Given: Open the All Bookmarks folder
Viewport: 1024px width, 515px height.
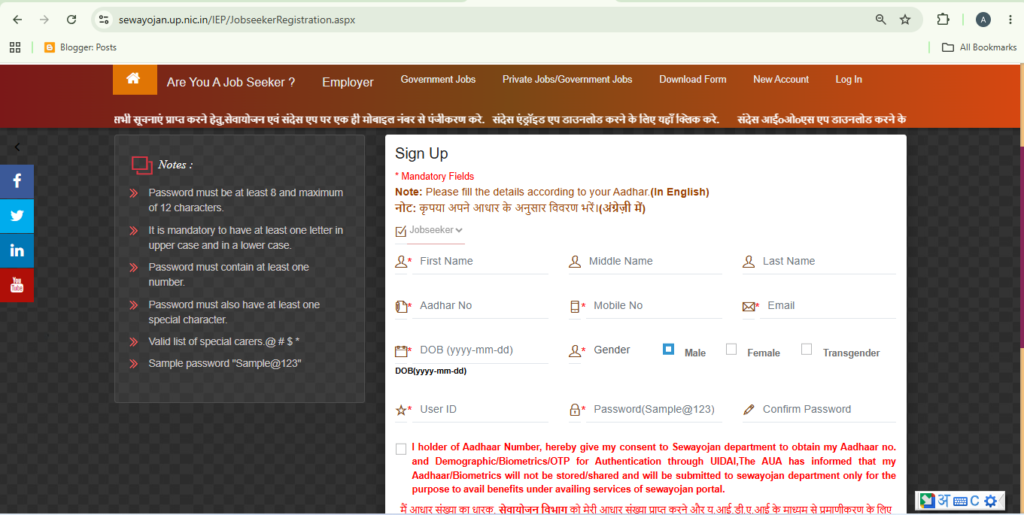Looking at the screenshot, I should pyautogui.click(x=979, y=47).
